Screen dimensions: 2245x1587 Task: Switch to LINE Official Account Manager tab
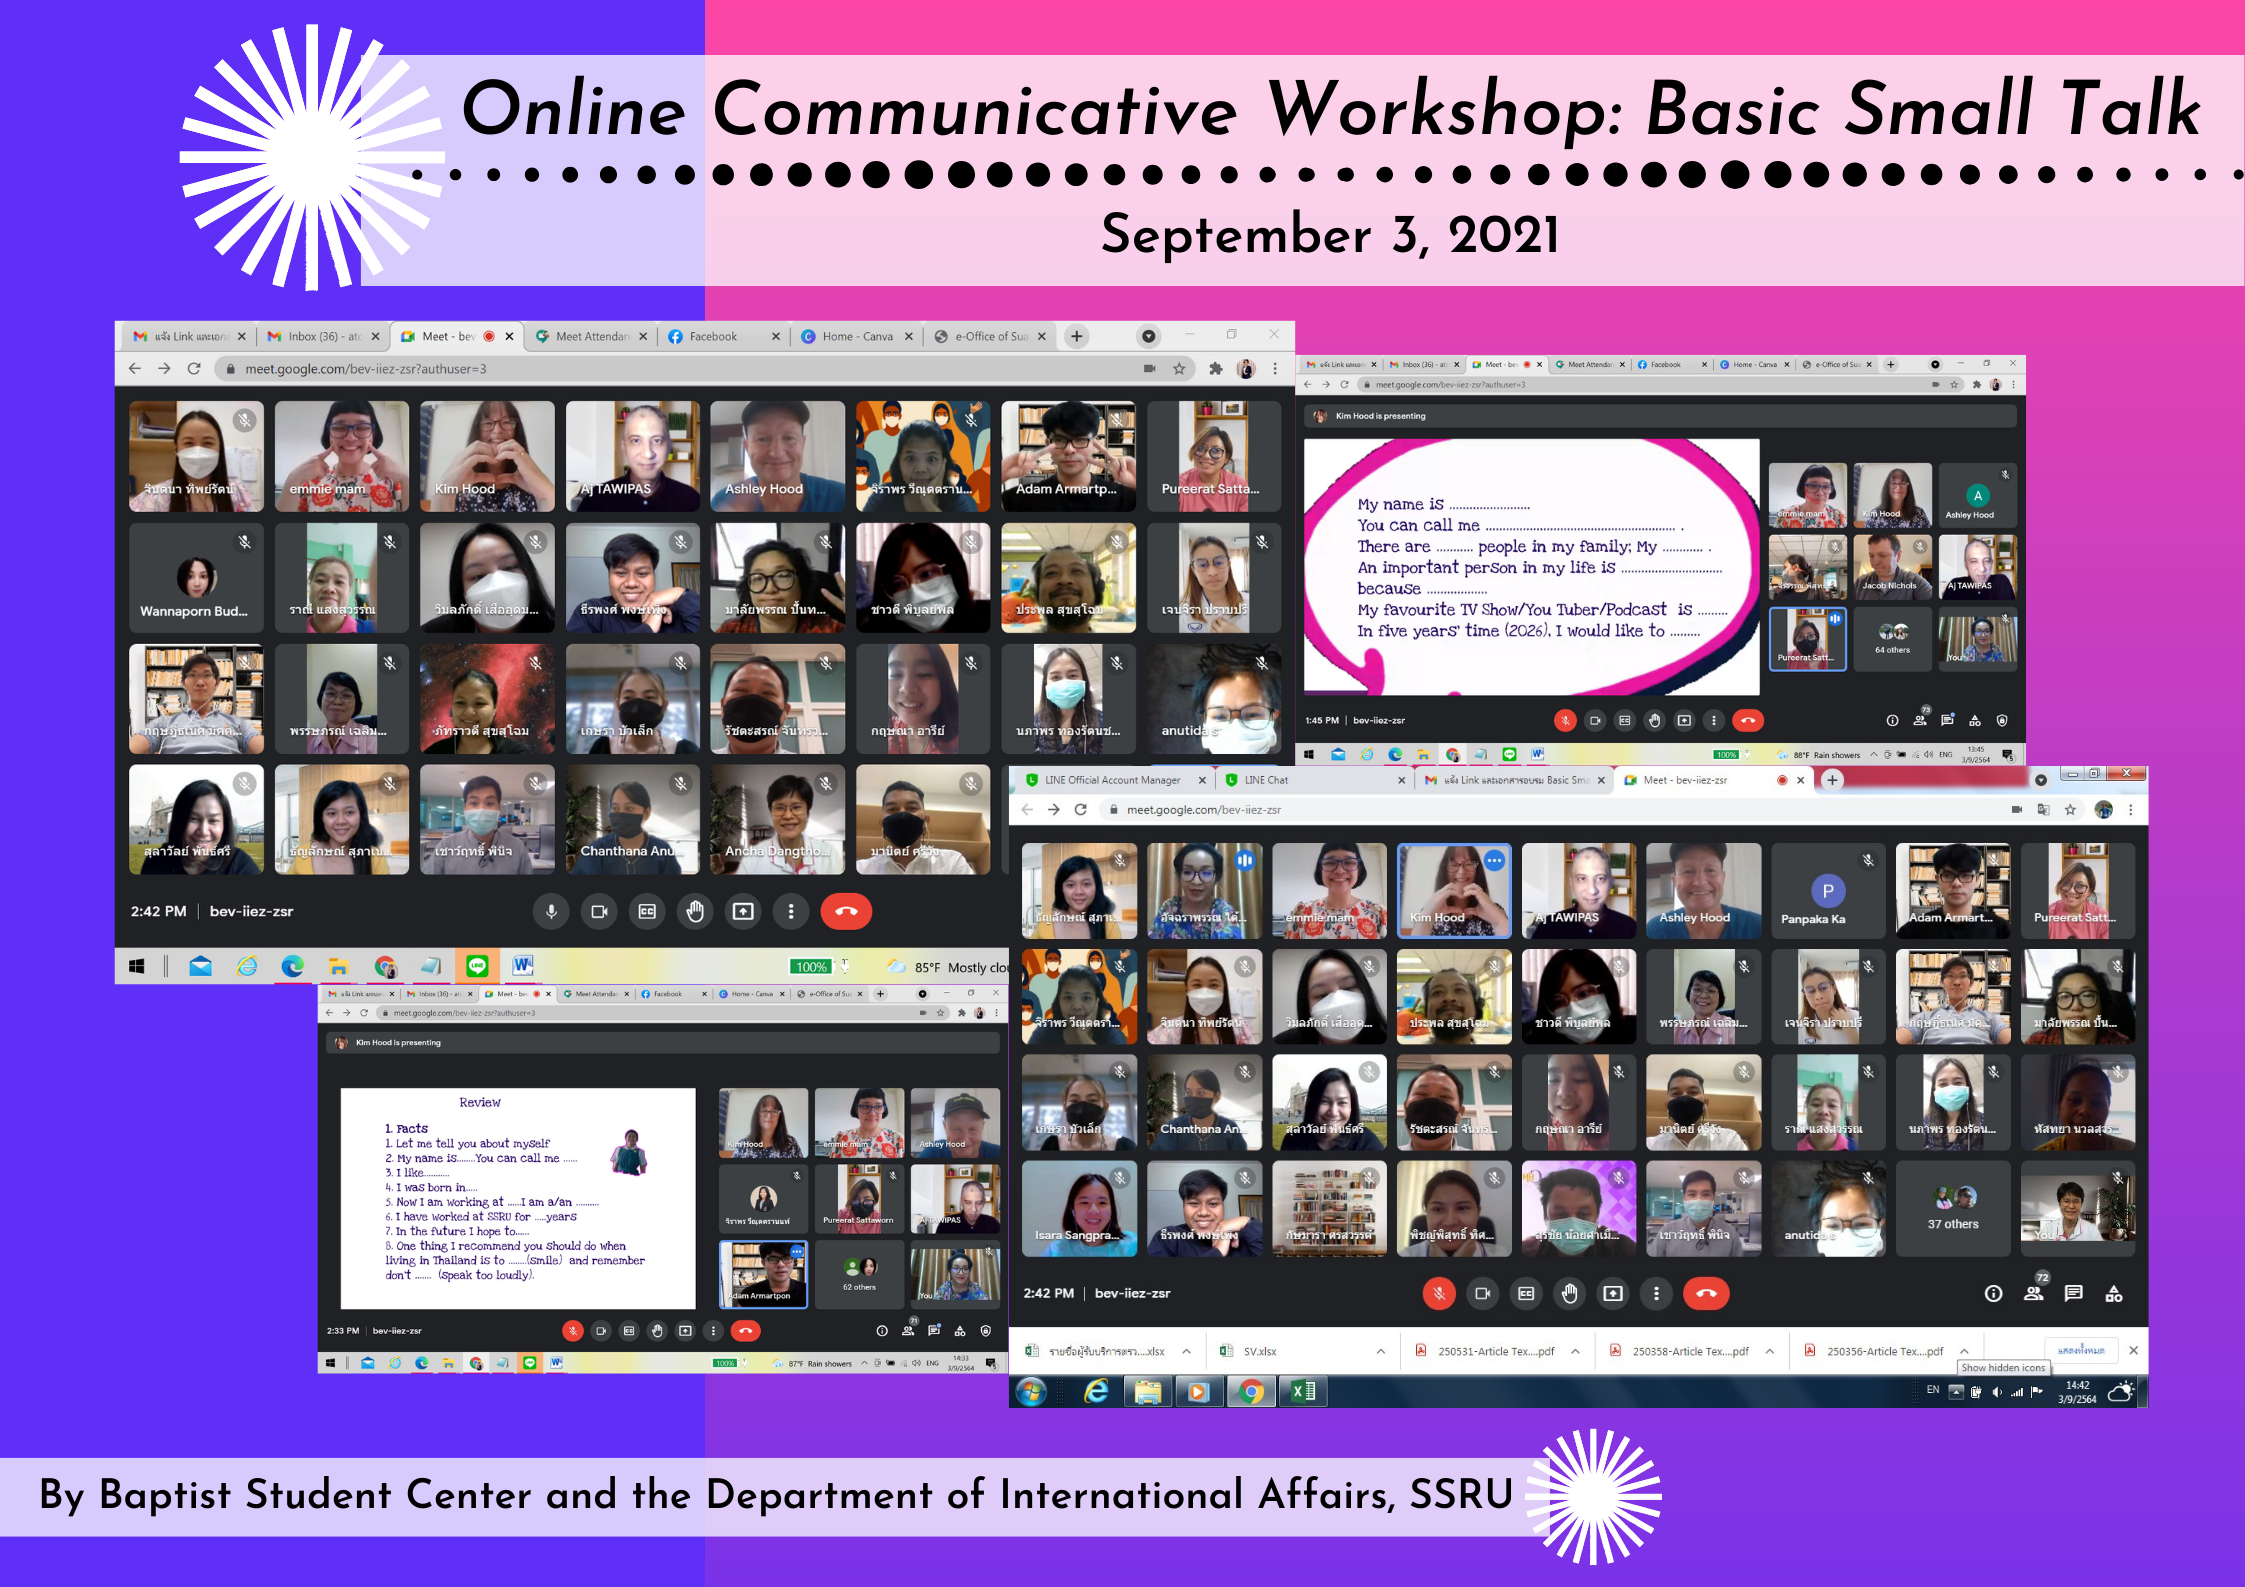pos(1112,780)
